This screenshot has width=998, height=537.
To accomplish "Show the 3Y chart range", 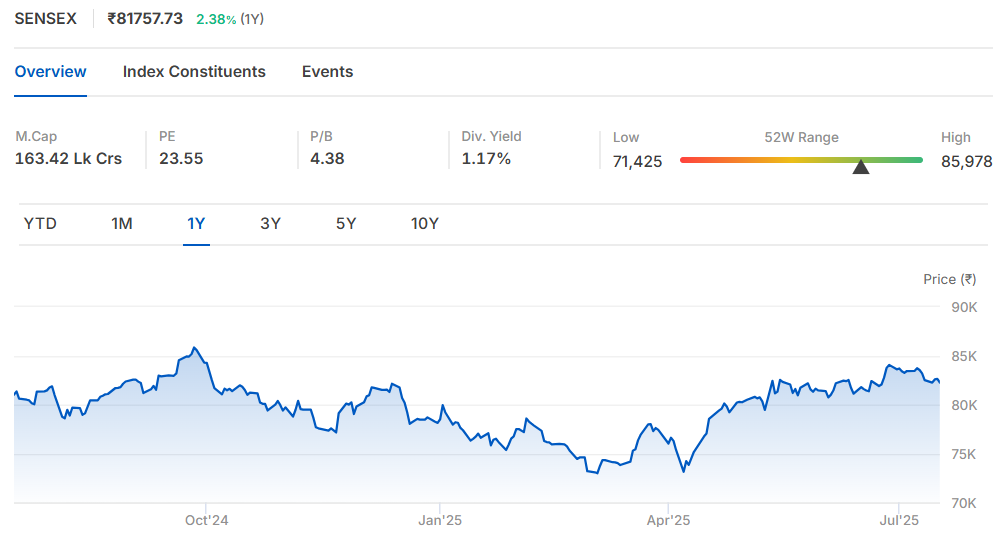I will (271, 223).
